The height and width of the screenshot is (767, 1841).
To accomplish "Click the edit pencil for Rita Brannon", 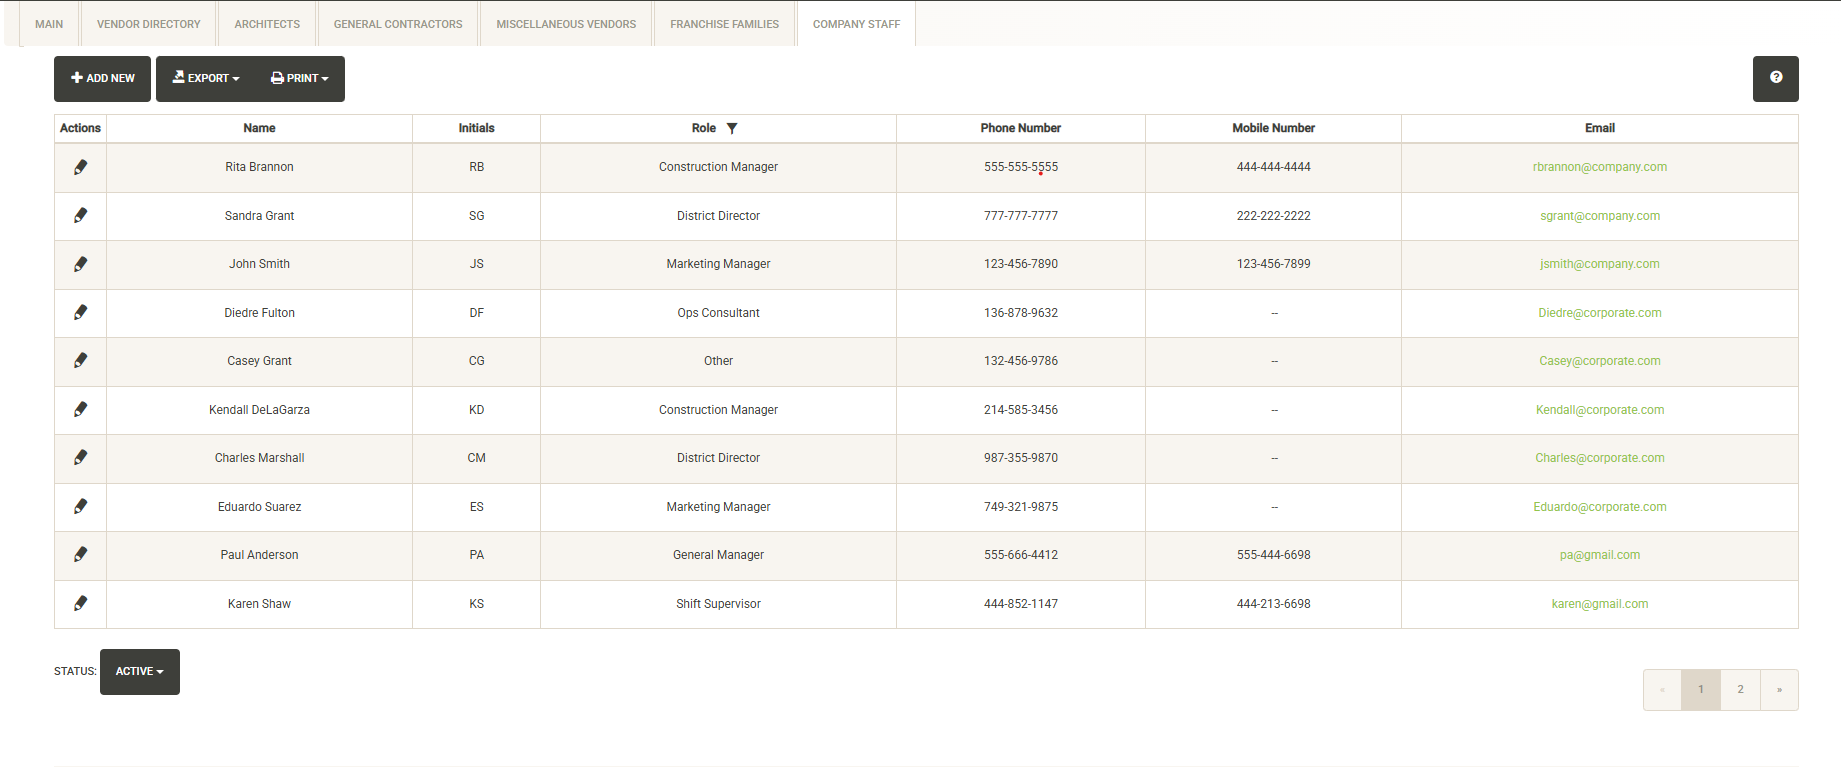I will (x=80, y=167).
